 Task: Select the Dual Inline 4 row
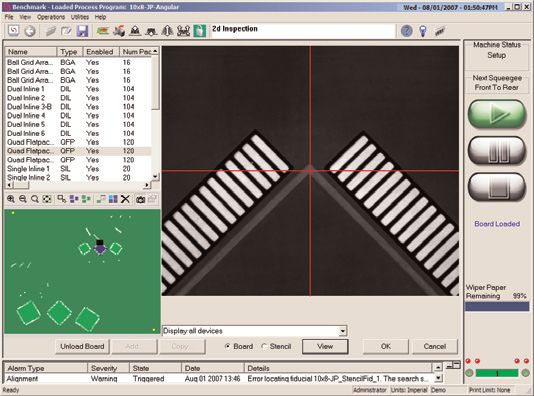[78, 115]
